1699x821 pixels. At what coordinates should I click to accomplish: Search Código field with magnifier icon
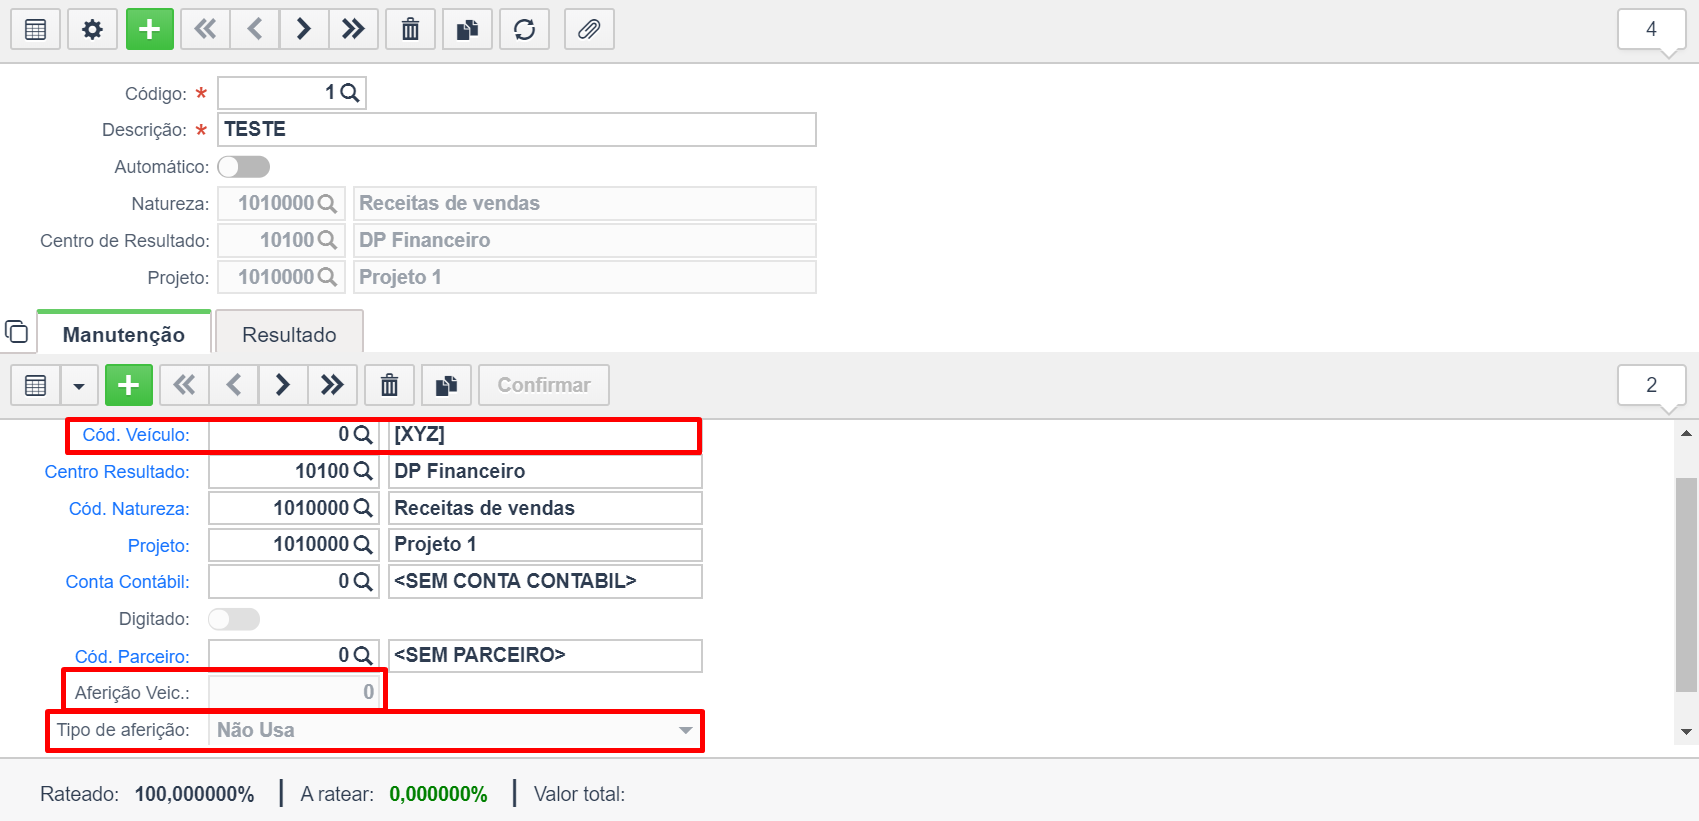point(350,93)
